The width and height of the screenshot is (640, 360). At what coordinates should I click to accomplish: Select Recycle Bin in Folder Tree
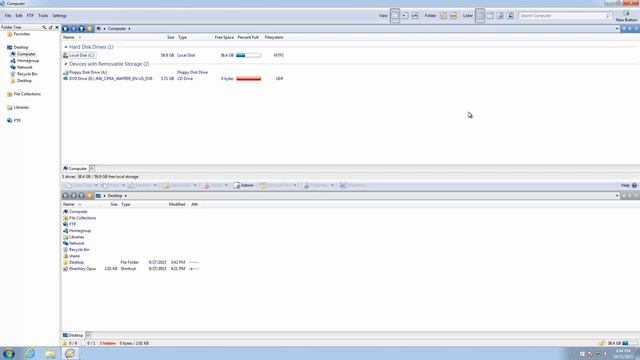[x=24, y=74]
